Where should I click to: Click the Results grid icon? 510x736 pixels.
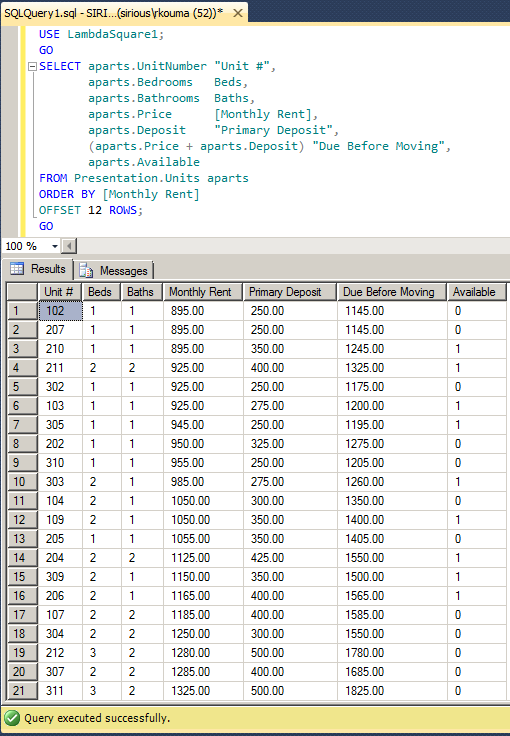17,269
